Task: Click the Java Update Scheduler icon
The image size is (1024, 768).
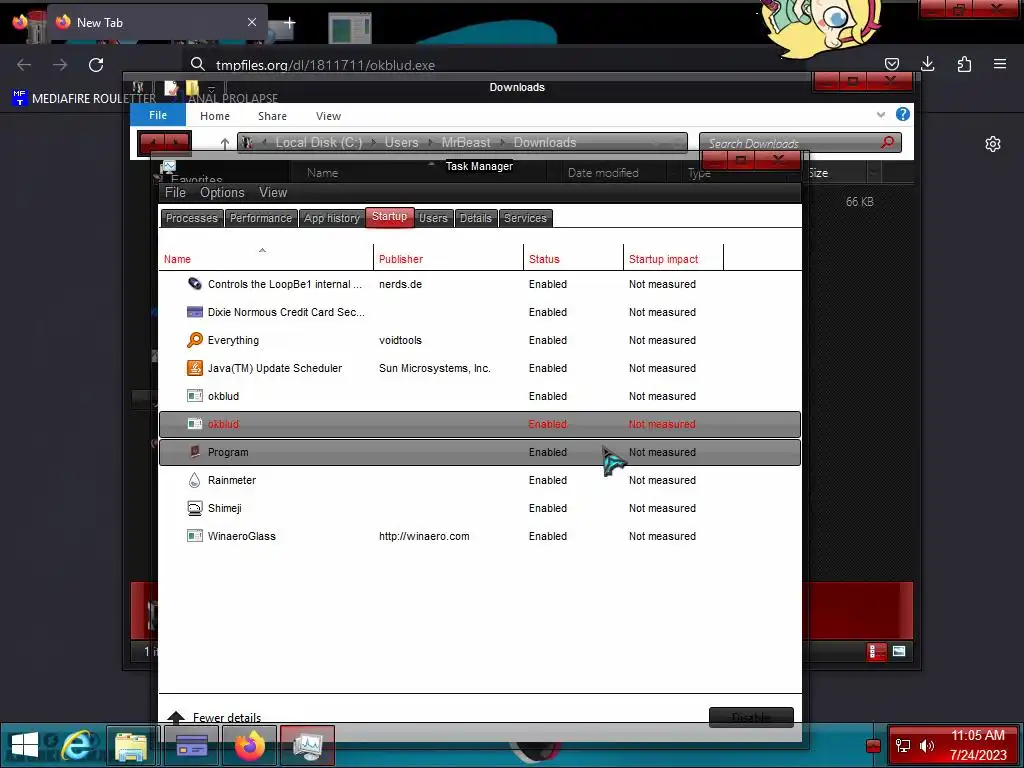Action: pyautogui.click(x=195, y=368)
